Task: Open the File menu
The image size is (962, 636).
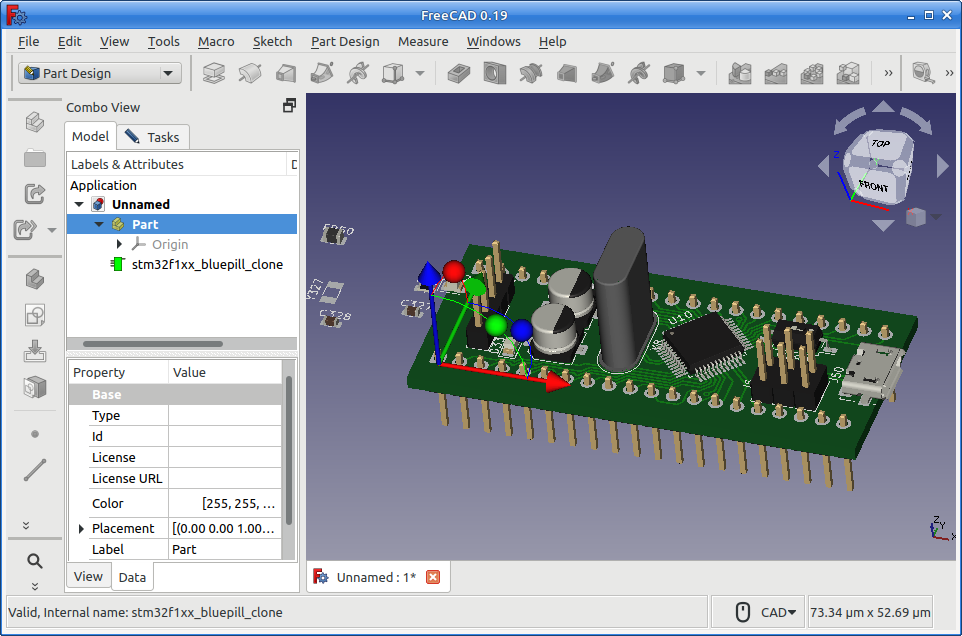Action: pos(28,42)
